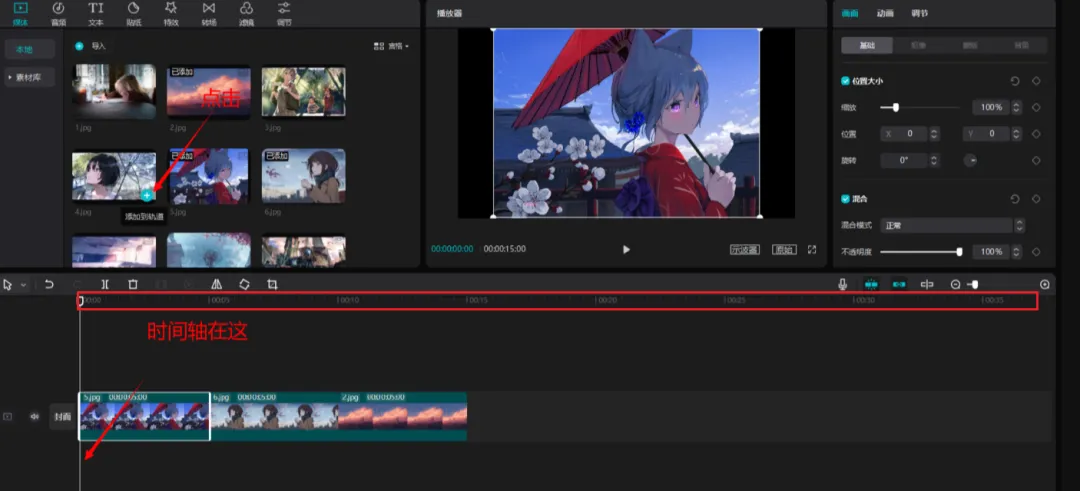Select the crop tool icon
The image size is (1080, 491).
[x=272, y=284]
